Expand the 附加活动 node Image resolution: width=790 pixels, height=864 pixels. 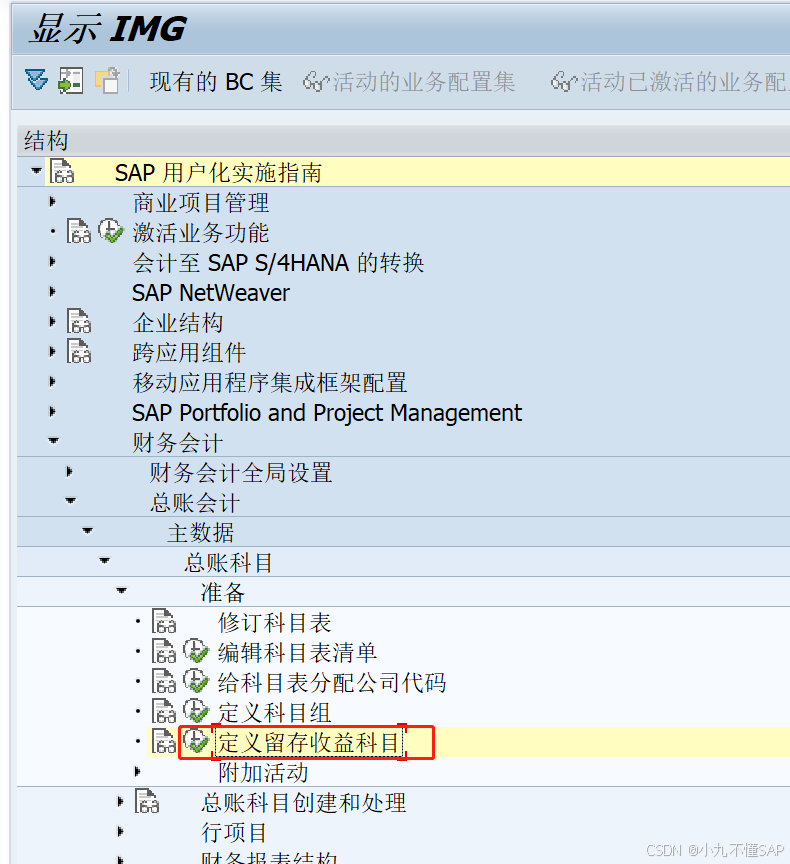click(x=138, y=771)
